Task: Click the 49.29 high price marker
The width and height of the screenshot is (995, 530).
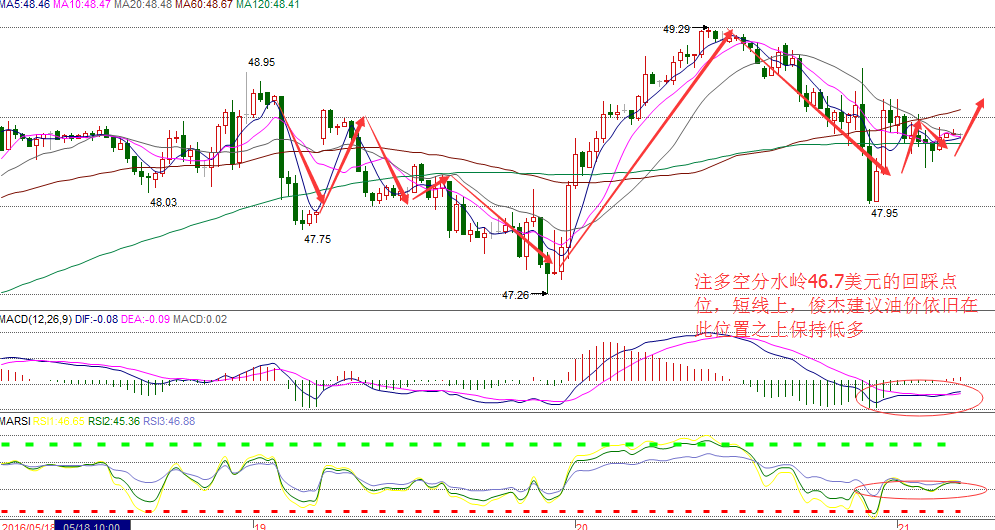Action: [x=676, y=29]
